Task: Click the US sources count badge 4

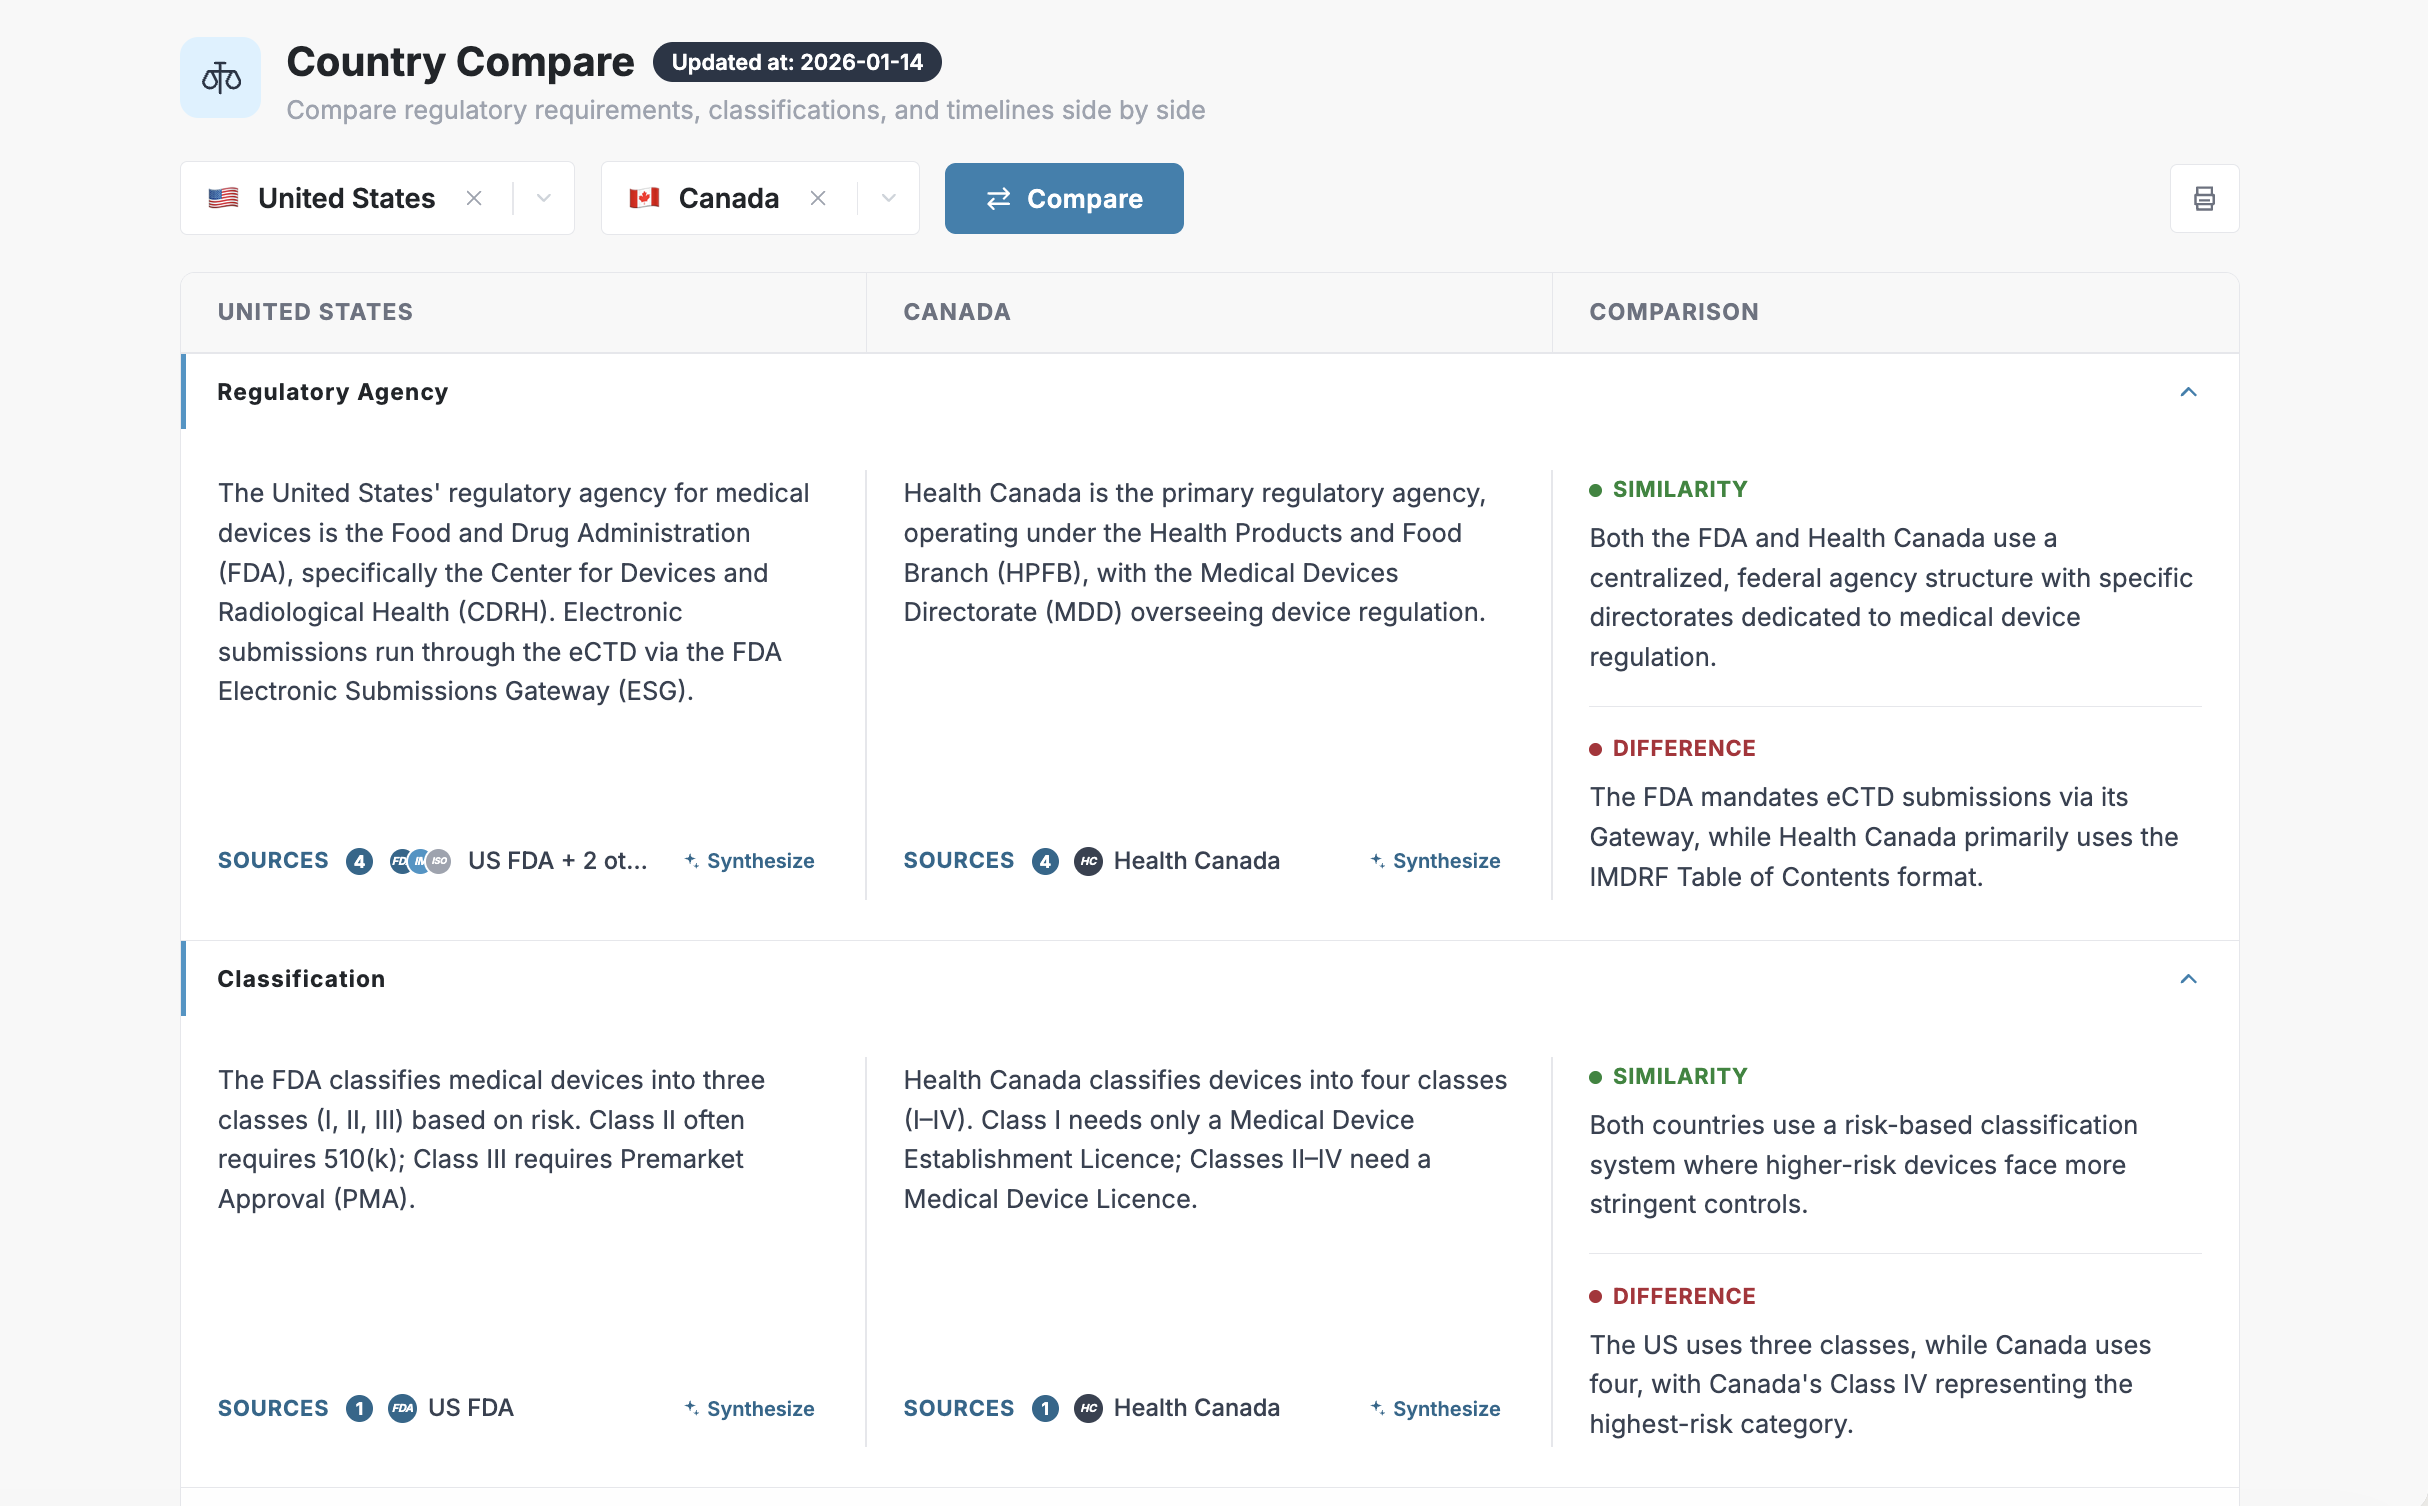Action: click(359, 861)
